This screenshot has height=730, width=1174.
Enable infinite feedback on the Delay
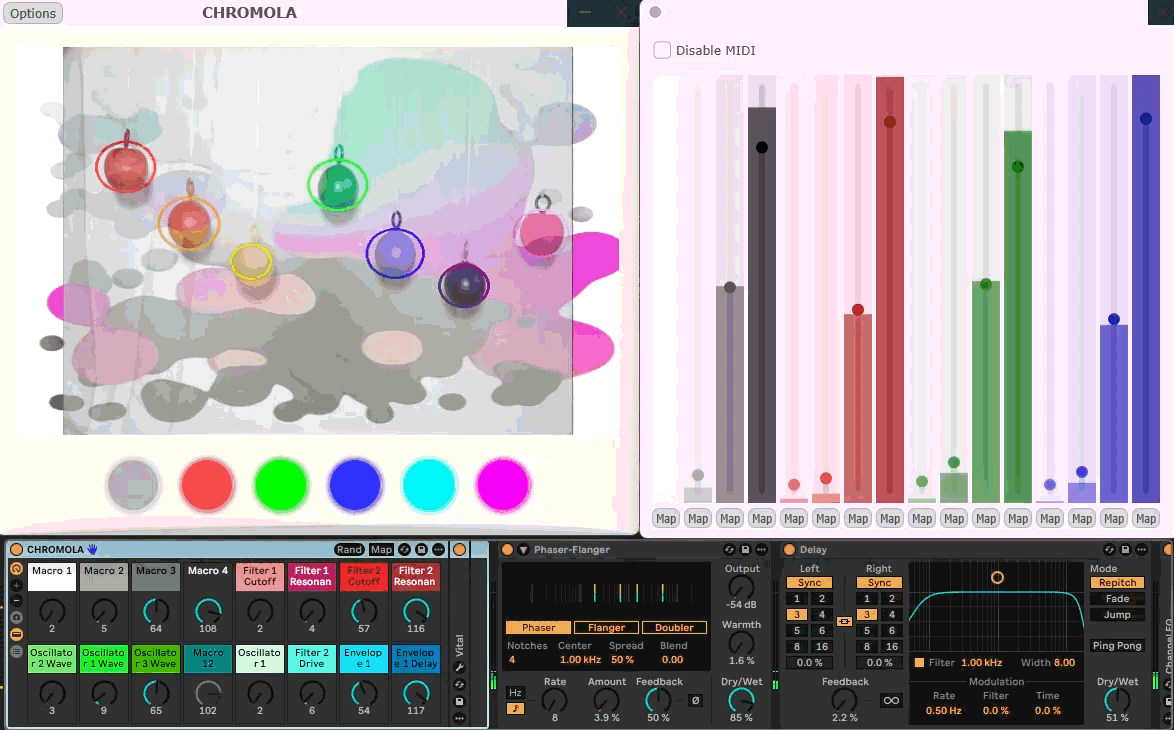tap(891, 700)
